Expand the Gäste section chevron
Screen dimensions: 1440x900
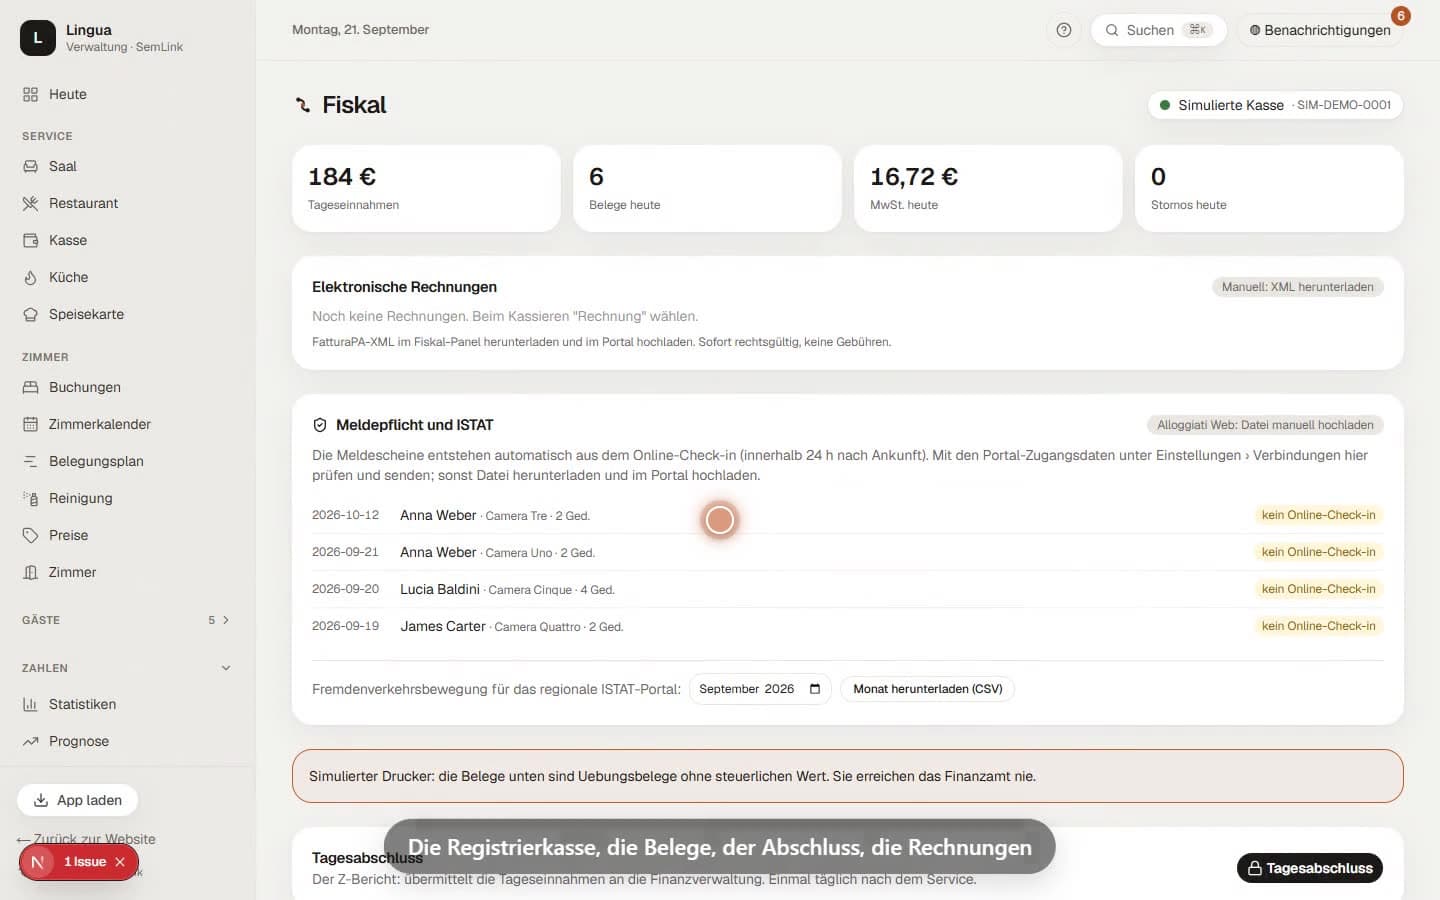coord(226,620)
